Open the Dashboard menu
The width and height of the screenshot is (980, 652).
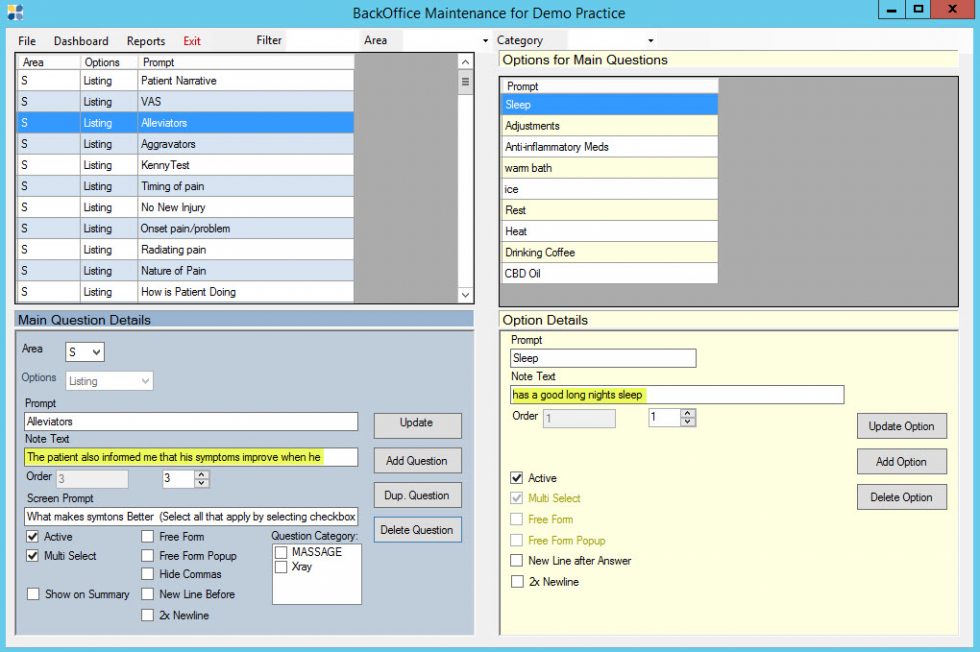pos(81,41)
